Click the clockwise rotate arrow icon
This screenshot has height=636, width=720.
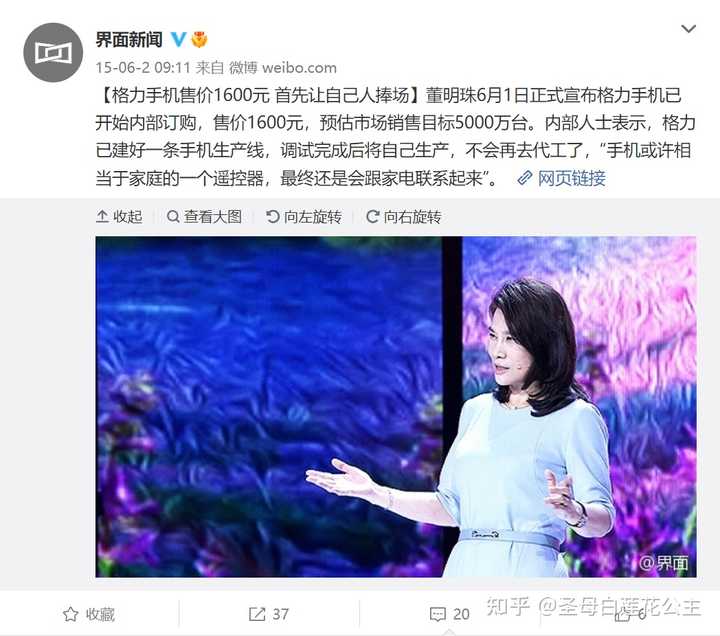click(372, 216)
